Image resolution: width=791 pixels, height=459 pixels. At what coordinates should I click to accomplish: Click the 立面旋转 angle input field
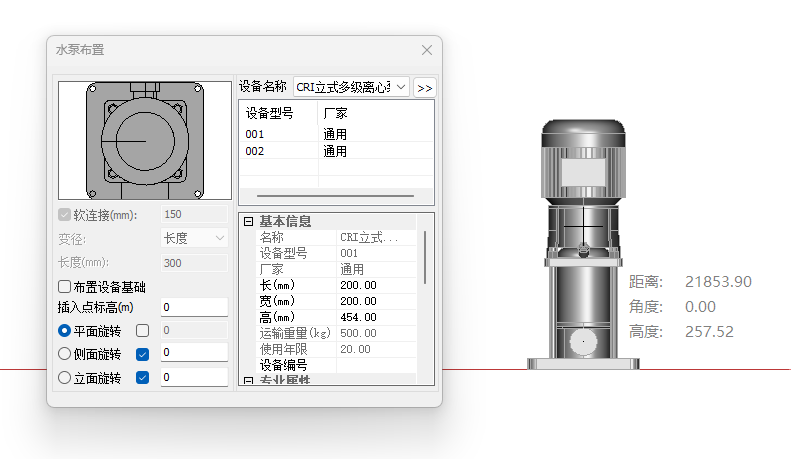(194, 377)
